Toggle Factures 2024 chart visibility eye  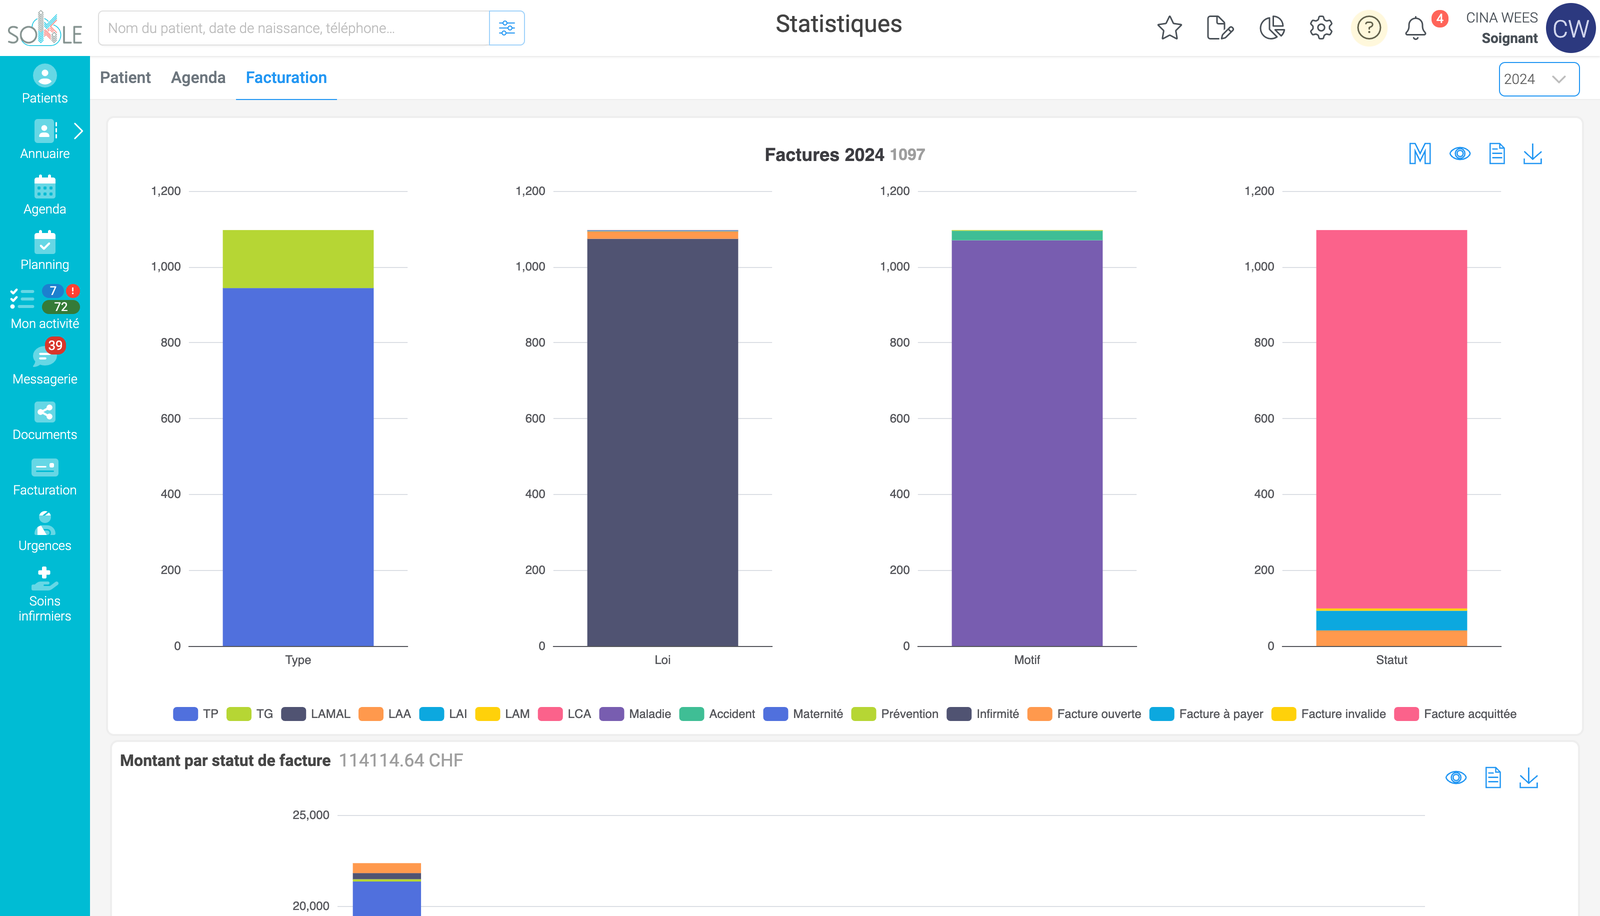click(1460, 154)
